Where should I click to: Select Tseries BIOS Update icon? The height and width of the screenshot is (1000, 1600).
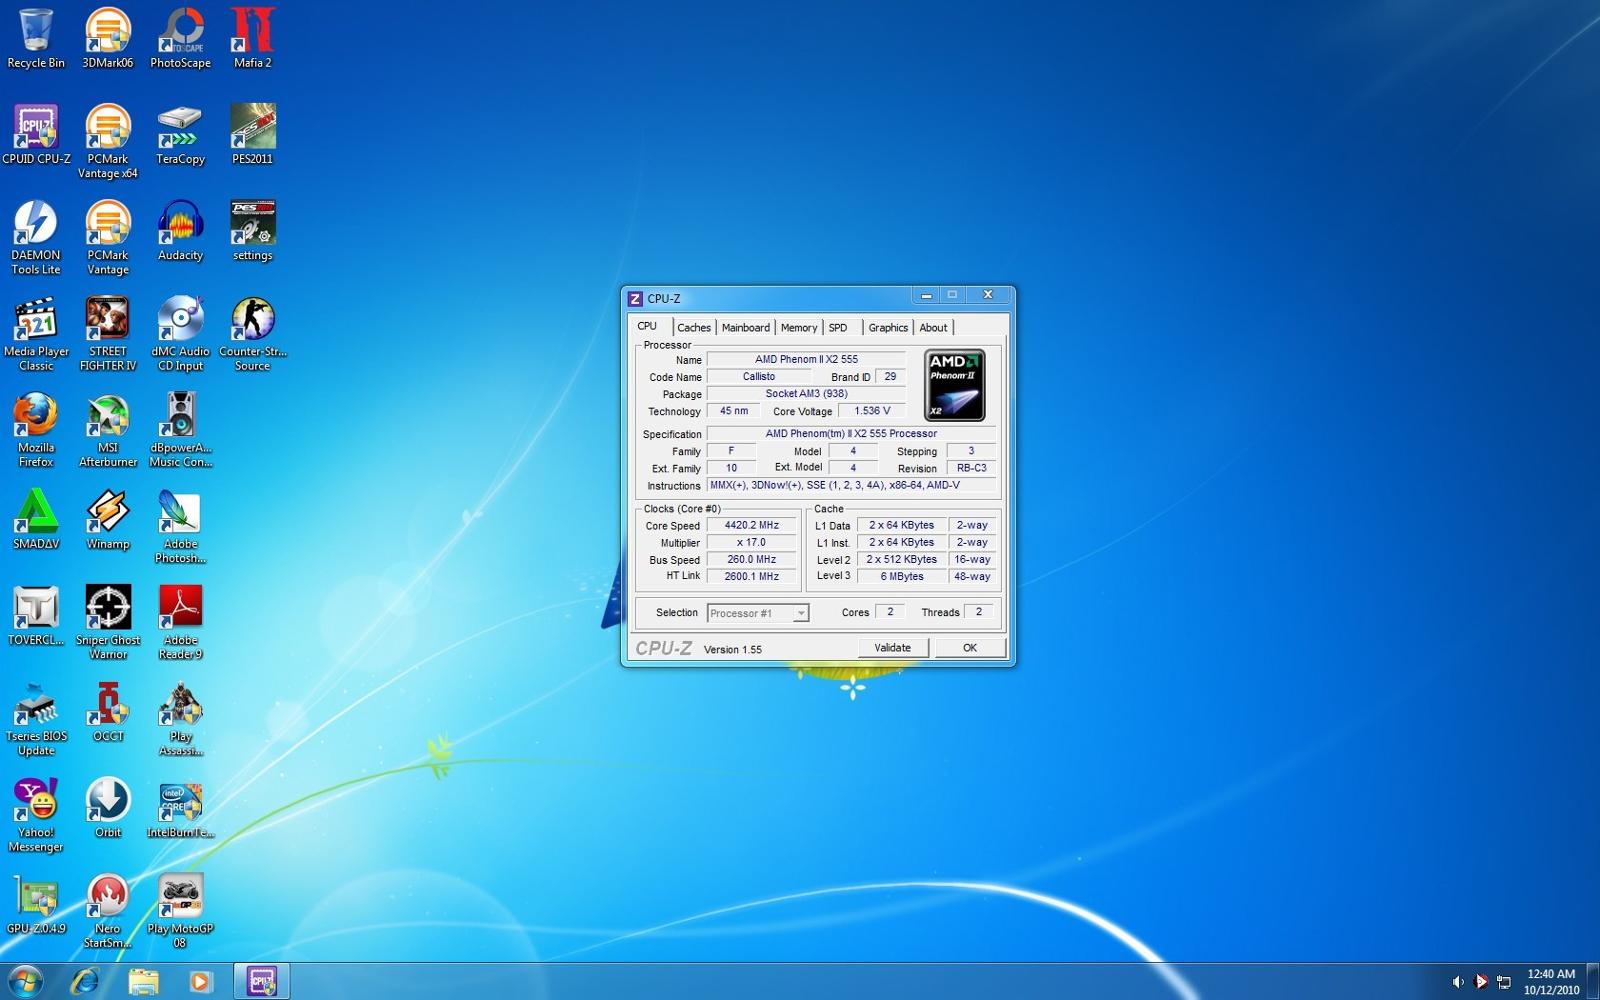click(x=36, y=719)
